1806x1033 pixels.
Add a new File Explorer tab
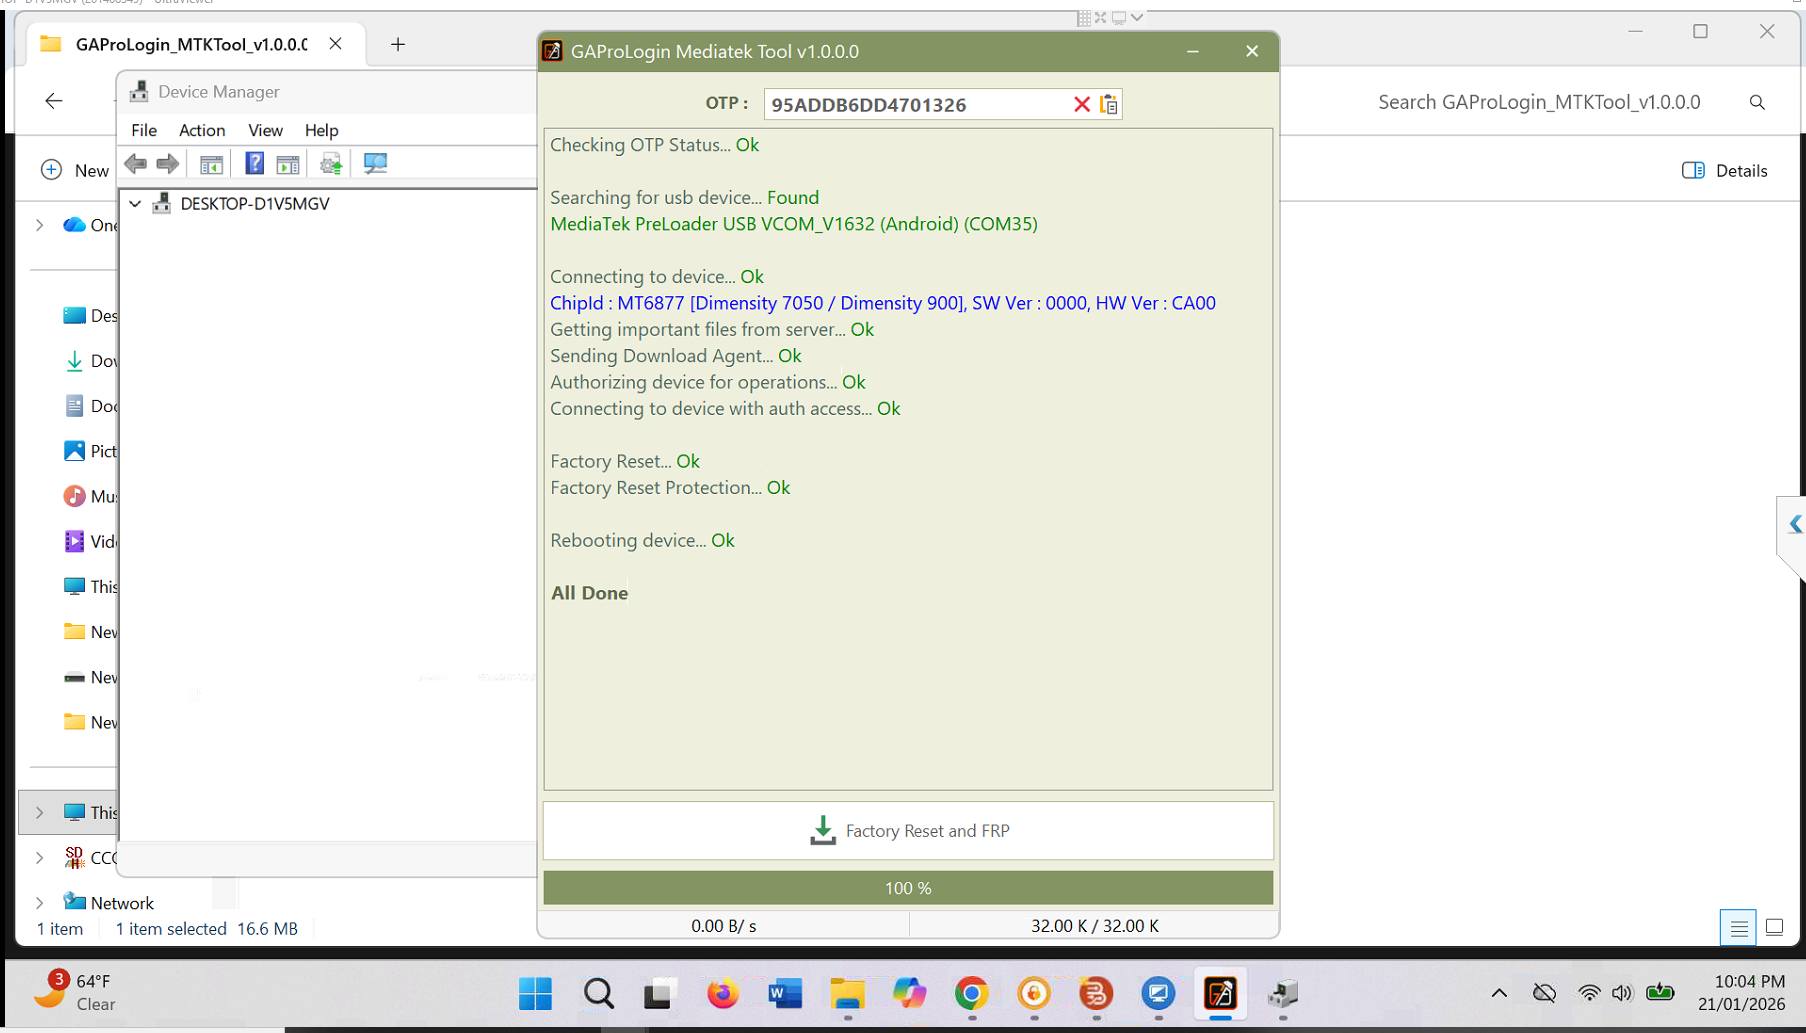pos(398,44)
